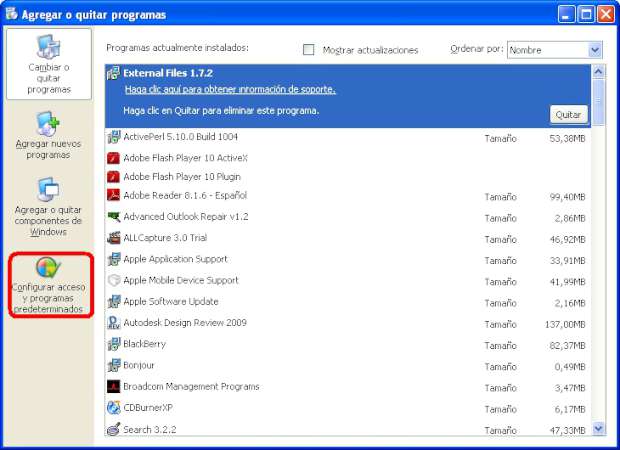The image size is (620, 450).
Task: Click the Apple Software Update icon
Action: pyautogui.click(x=113, y=301)
